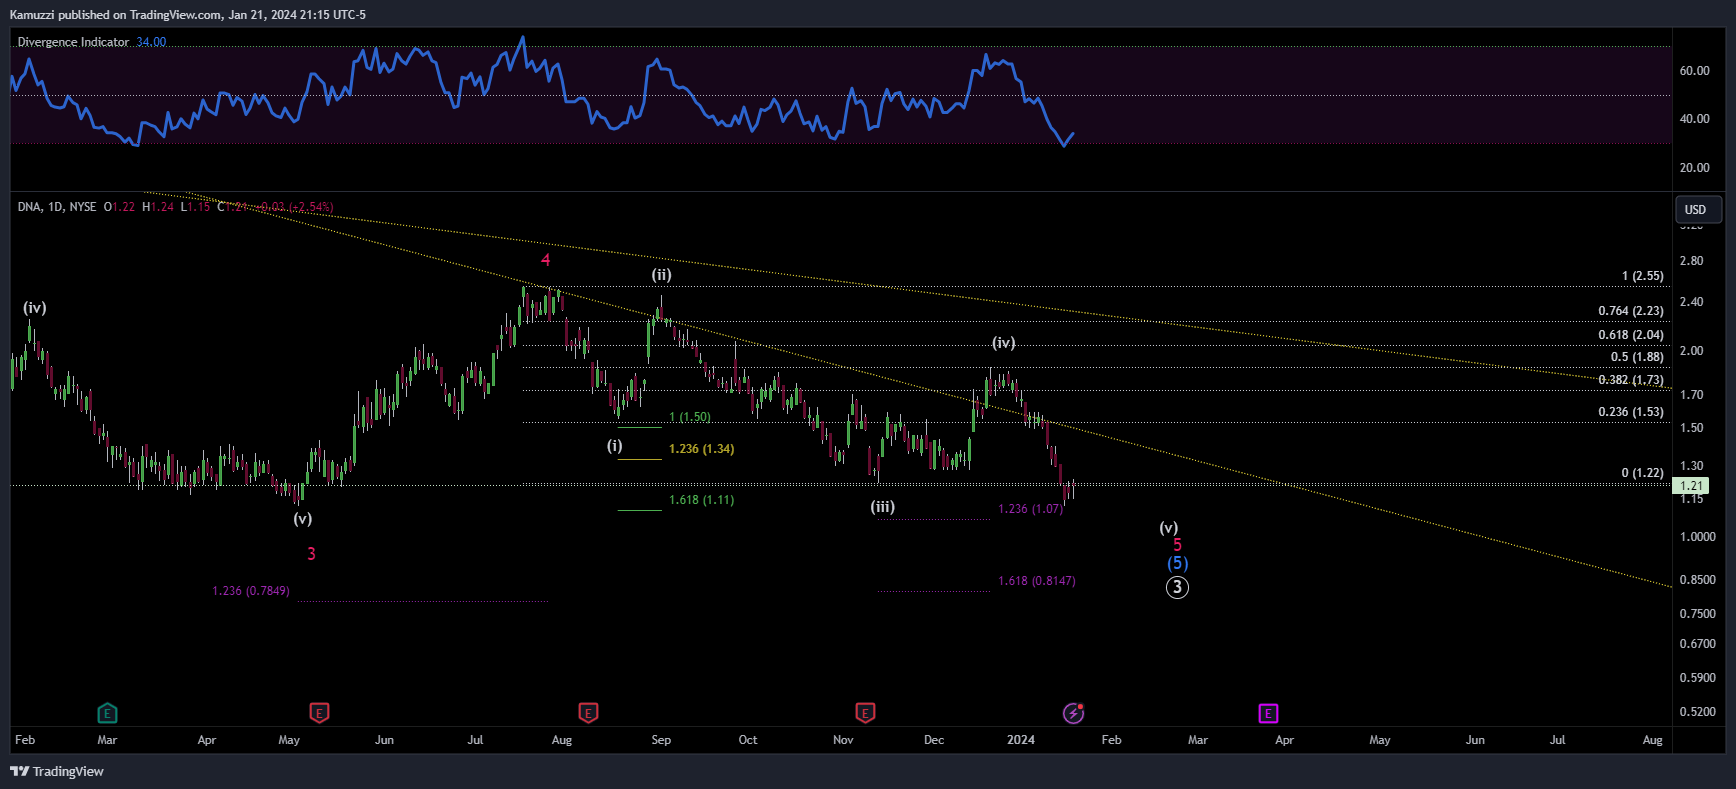Click the green 1 (1.50) extension label
This screenshot has height=789, width=1736.
[x=690, y=417]
